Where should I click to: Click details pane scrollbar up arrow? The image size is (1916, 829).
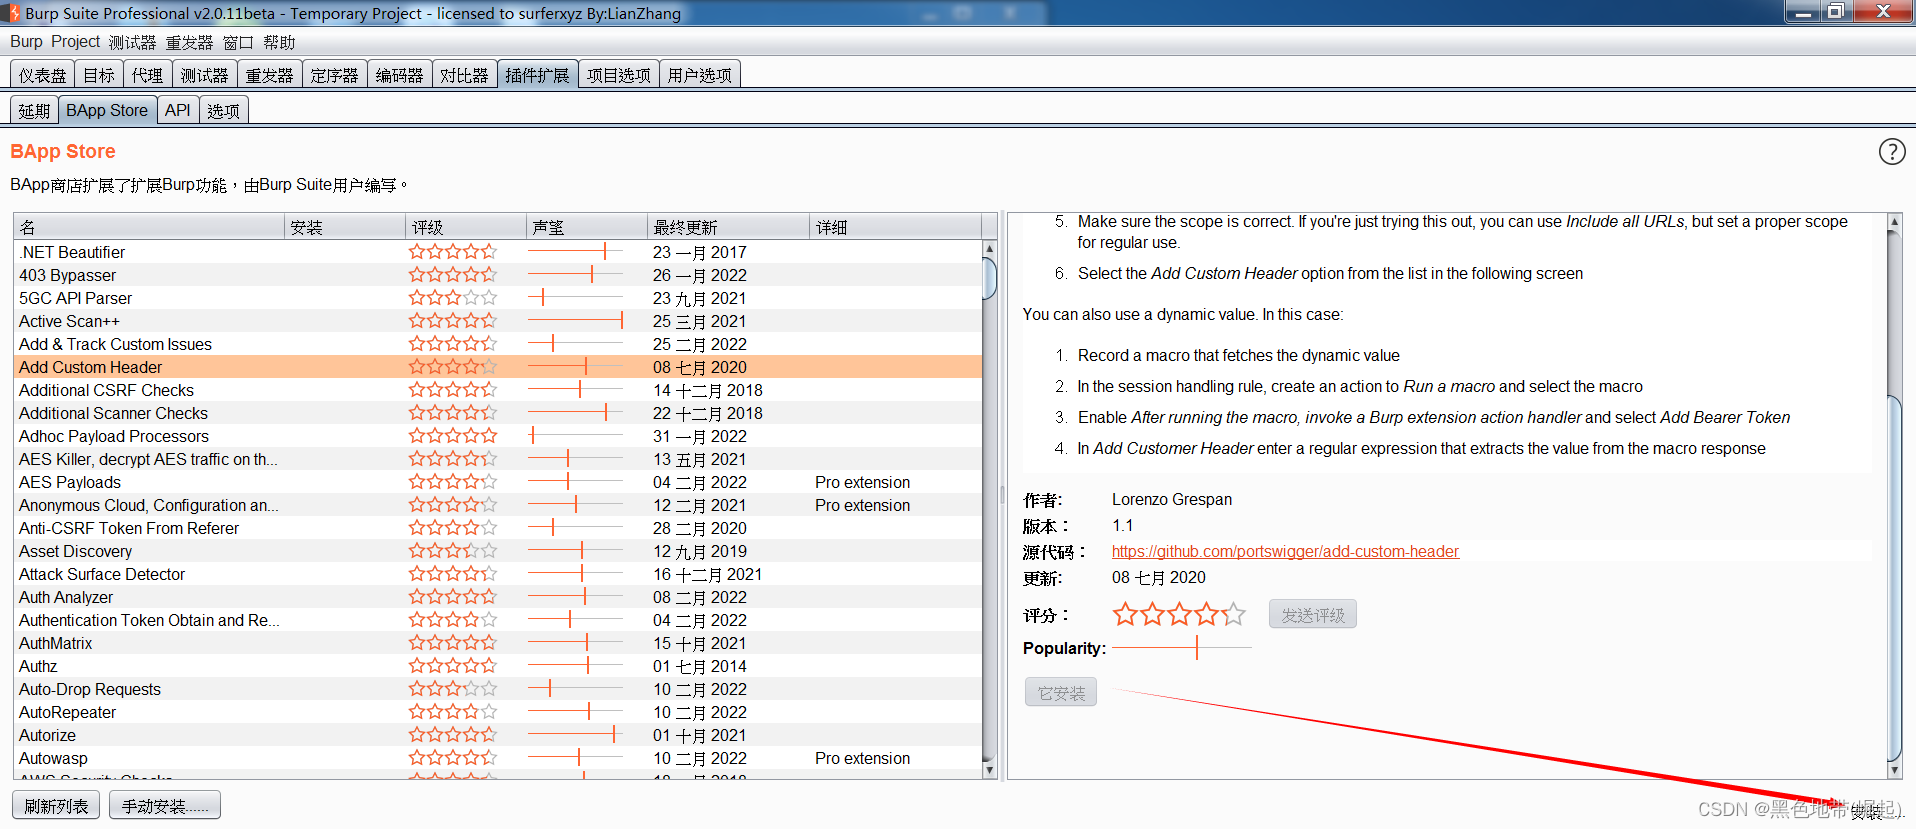tap(1893, 221)
